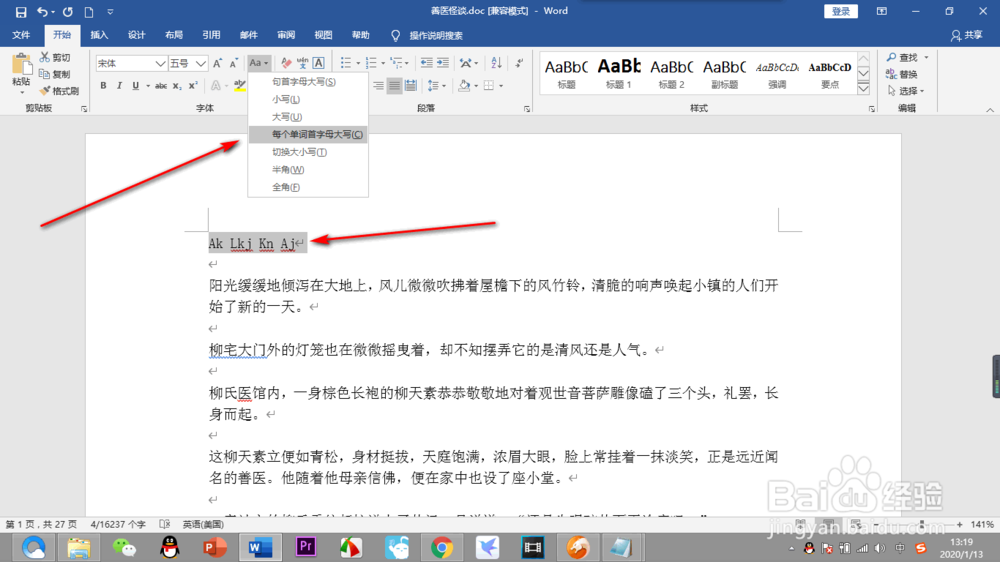
Task: Open ribbon display options icon
Action: click(881, 11)
